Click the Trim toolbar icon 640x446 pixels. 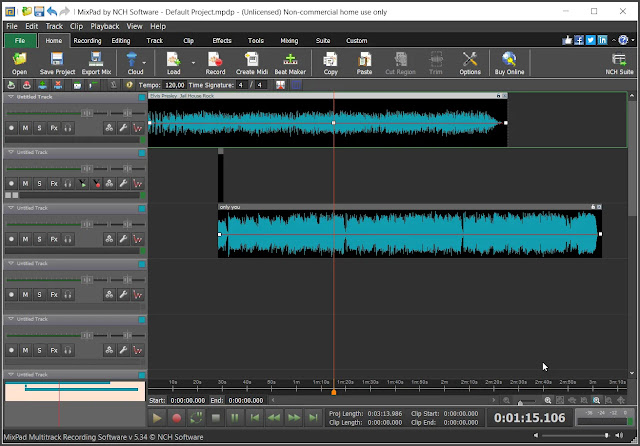tap(436, 63)
